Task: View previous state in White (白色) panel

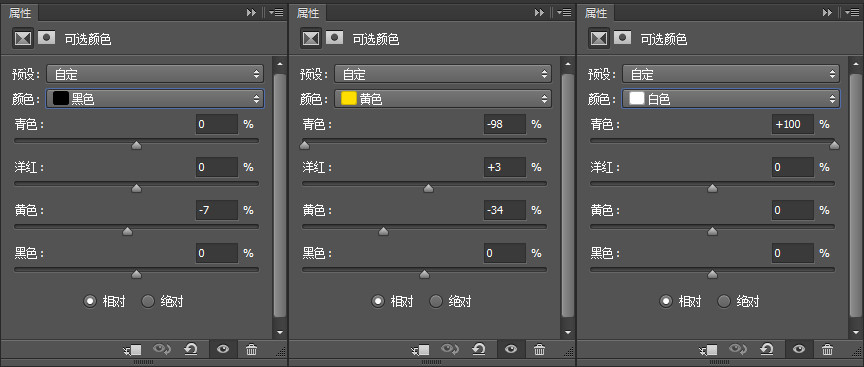Action: (x=738, y=349)
